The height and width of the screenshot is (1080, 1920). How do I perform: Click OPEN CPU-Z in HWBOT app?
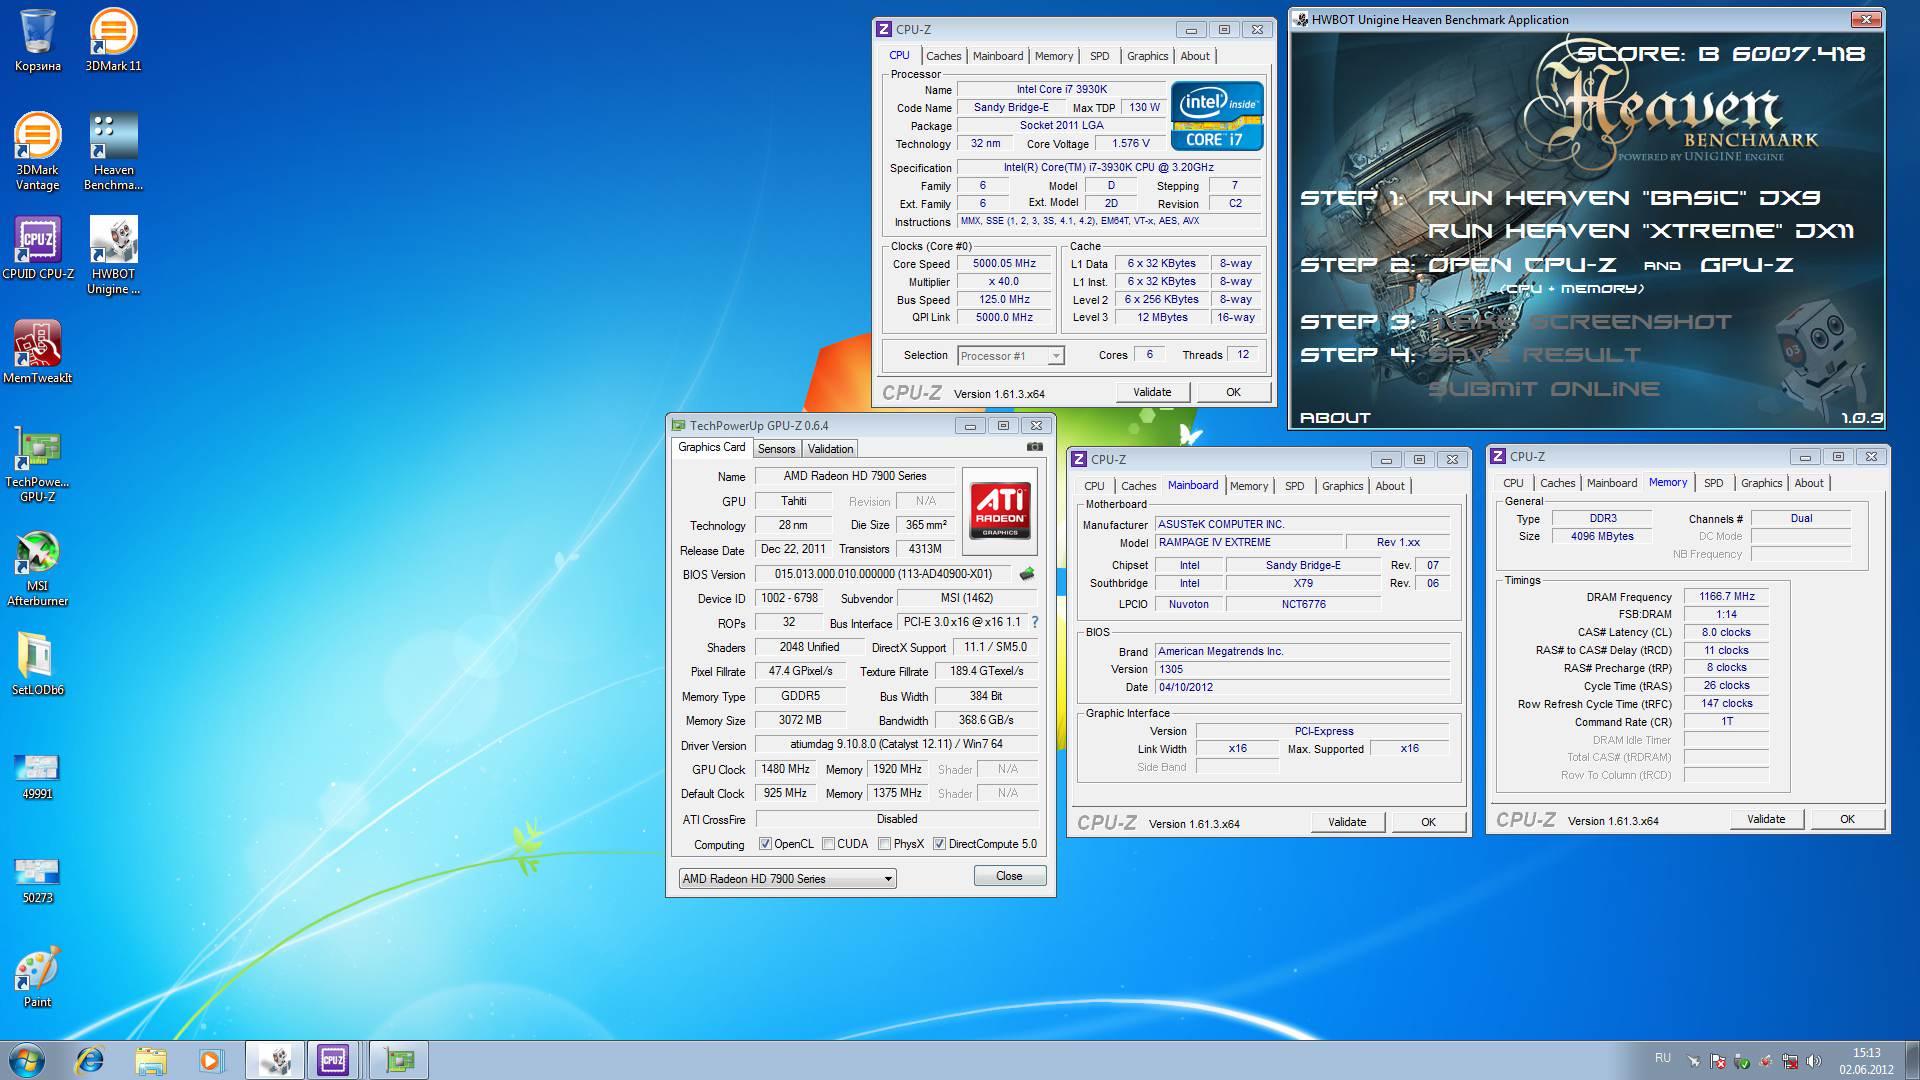pyautogui.click(x=1522, y=265)
